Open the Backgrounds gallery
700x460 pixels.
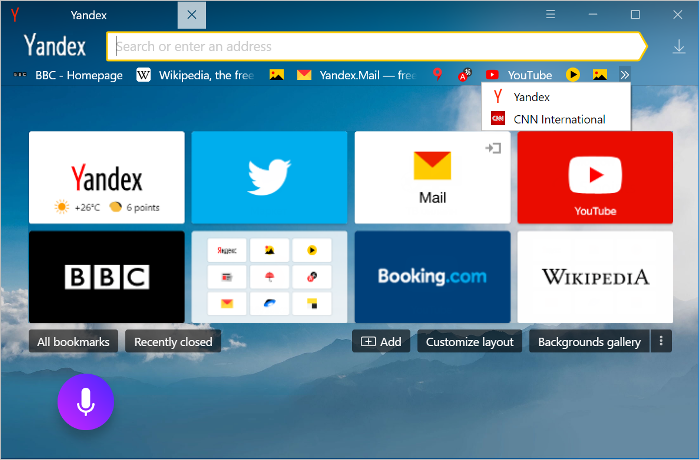pyautogui.click(x=589, y=342)
